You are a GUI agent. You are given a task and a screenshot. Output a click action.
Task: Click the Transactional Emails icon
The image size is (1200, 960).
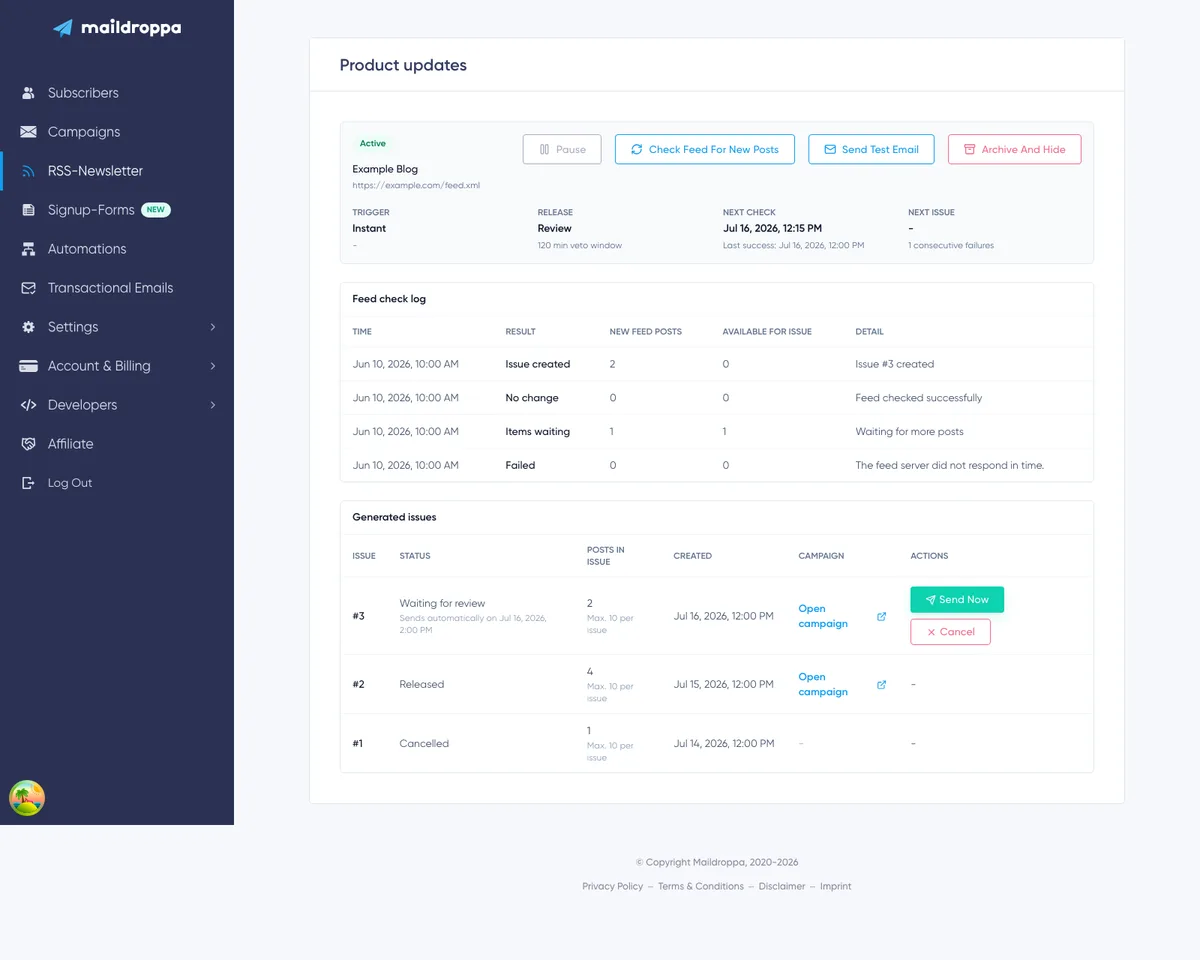[28, 288]
